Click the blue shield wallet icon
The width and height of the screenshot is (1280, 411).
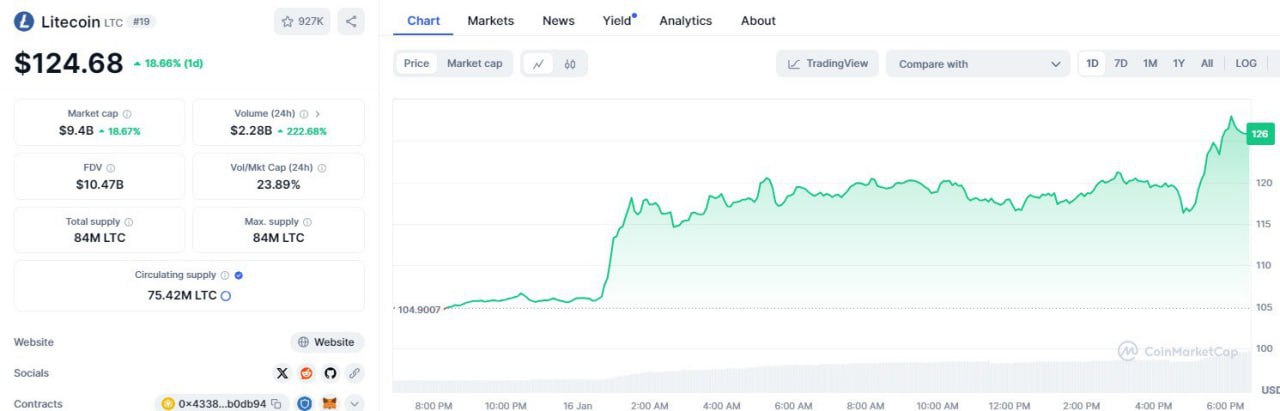click(x=305, y=404)
